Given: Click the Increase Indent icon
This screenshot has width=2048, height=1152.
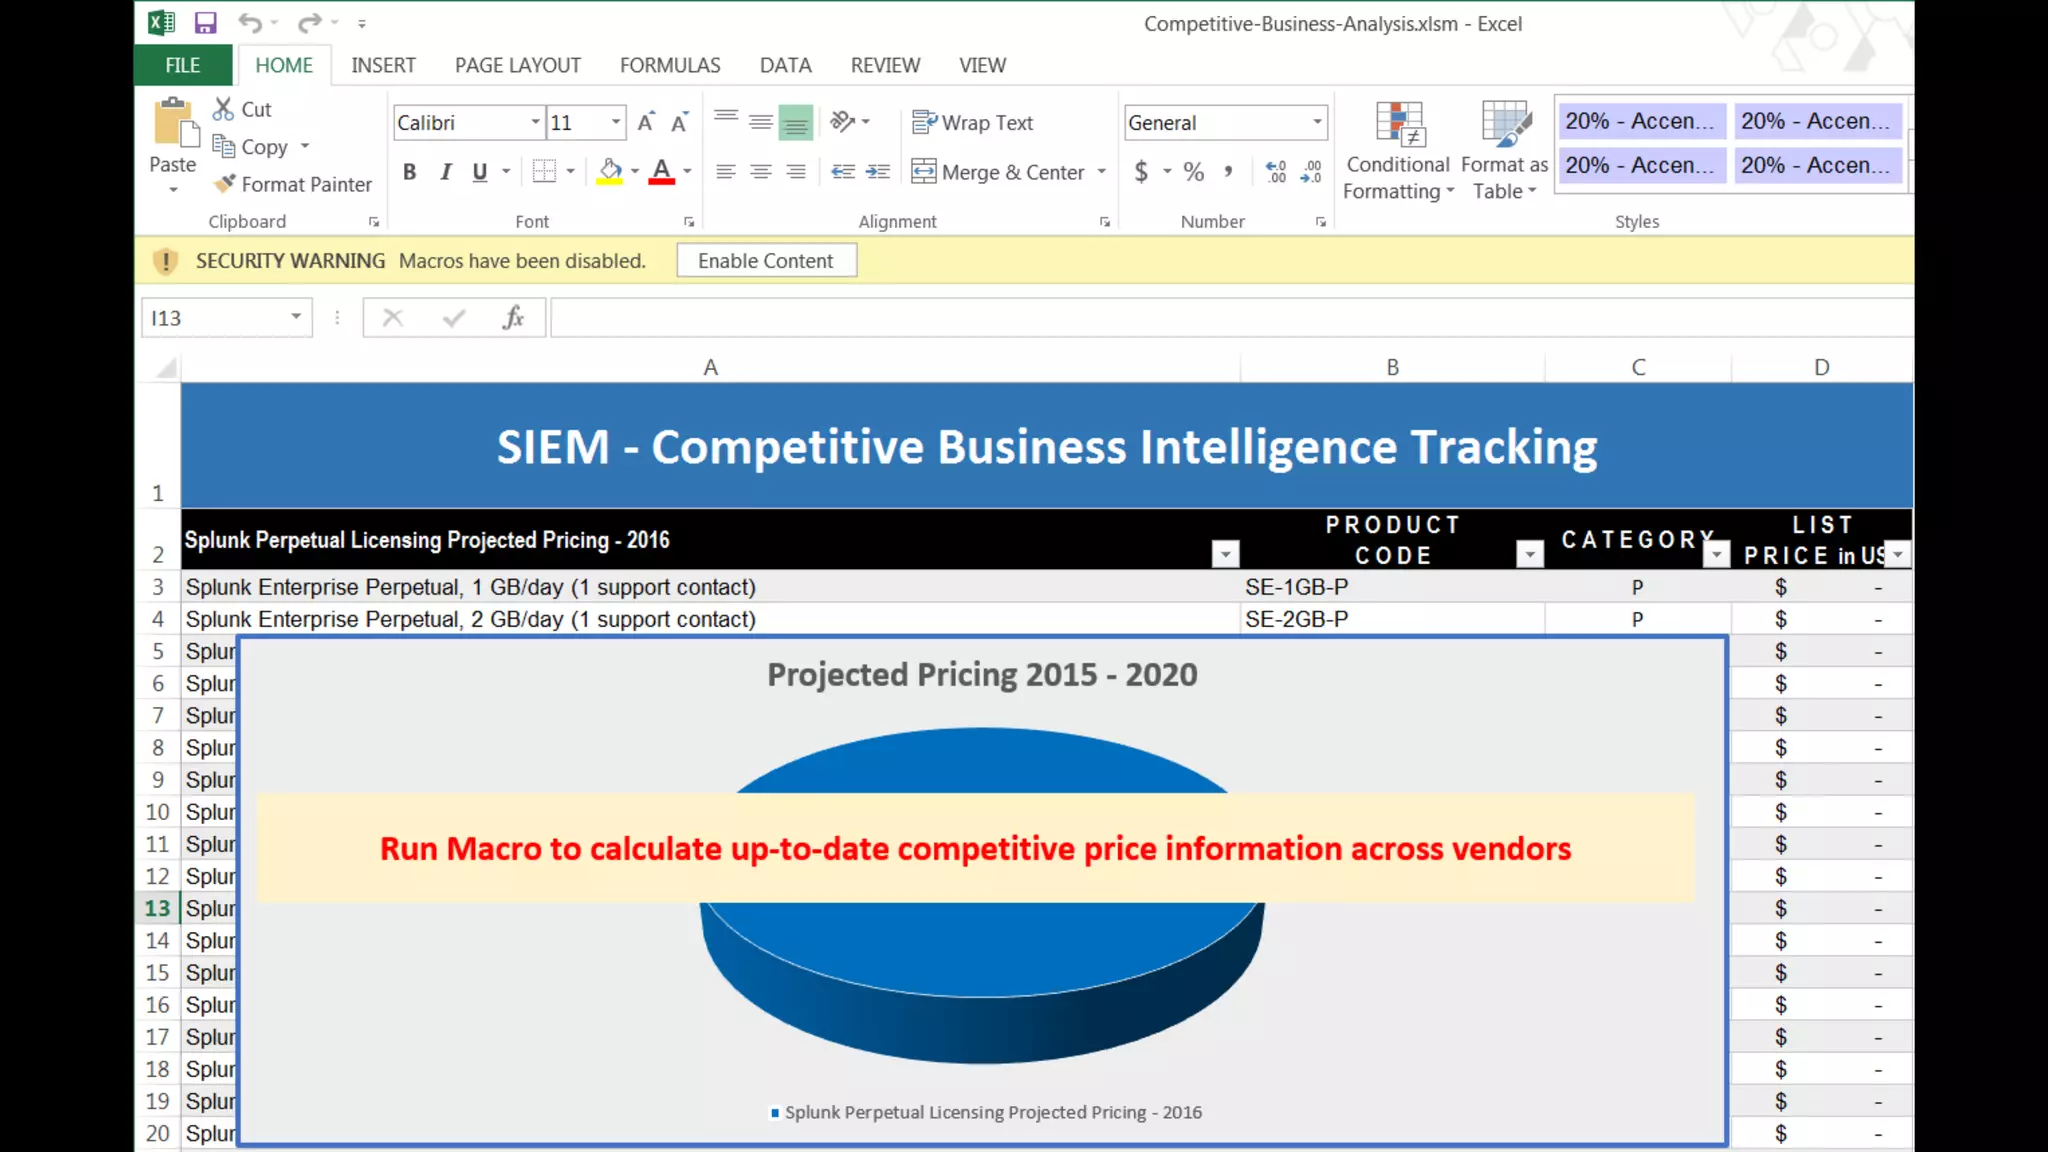Looking at the screenshot, I should tap(878, 172).
